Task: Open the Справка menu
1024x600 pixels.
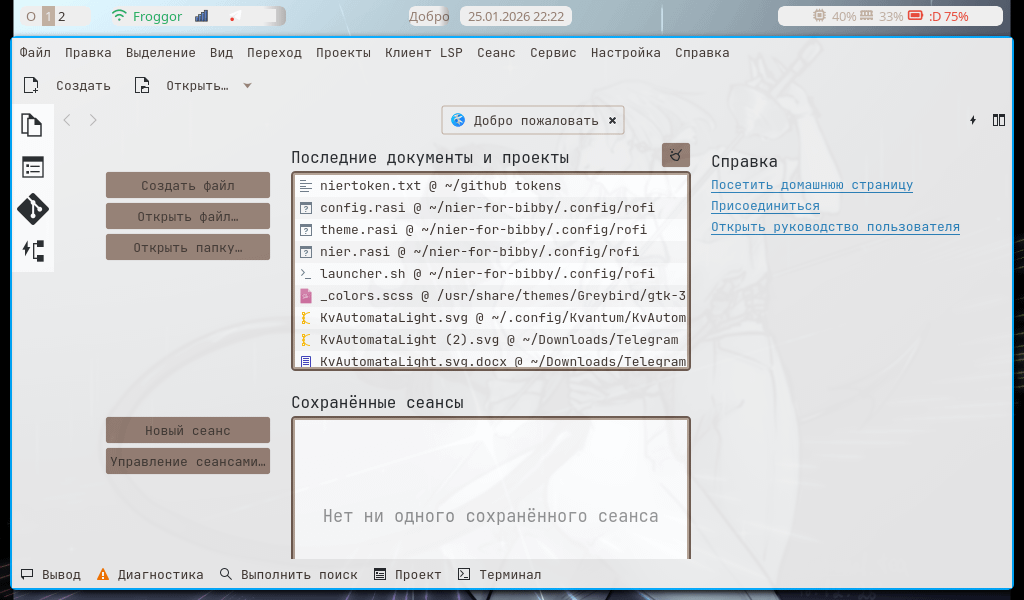Action: pyautogui.click(x=702, y=53)
